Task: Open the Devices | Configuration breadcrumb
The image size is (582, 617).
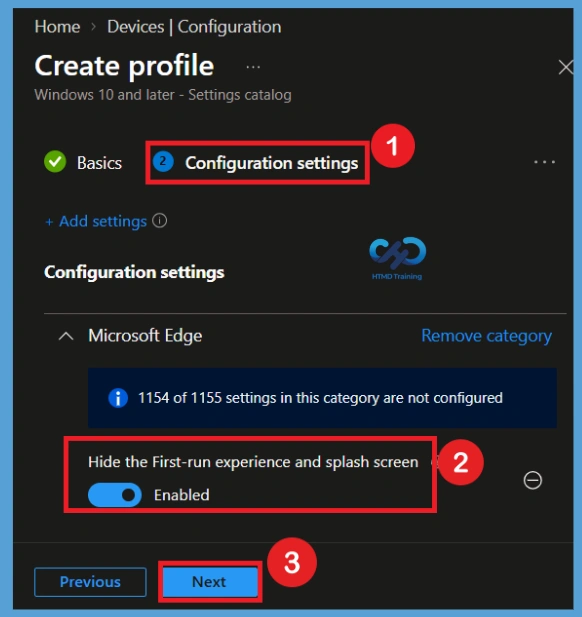Action: [194, 27]
